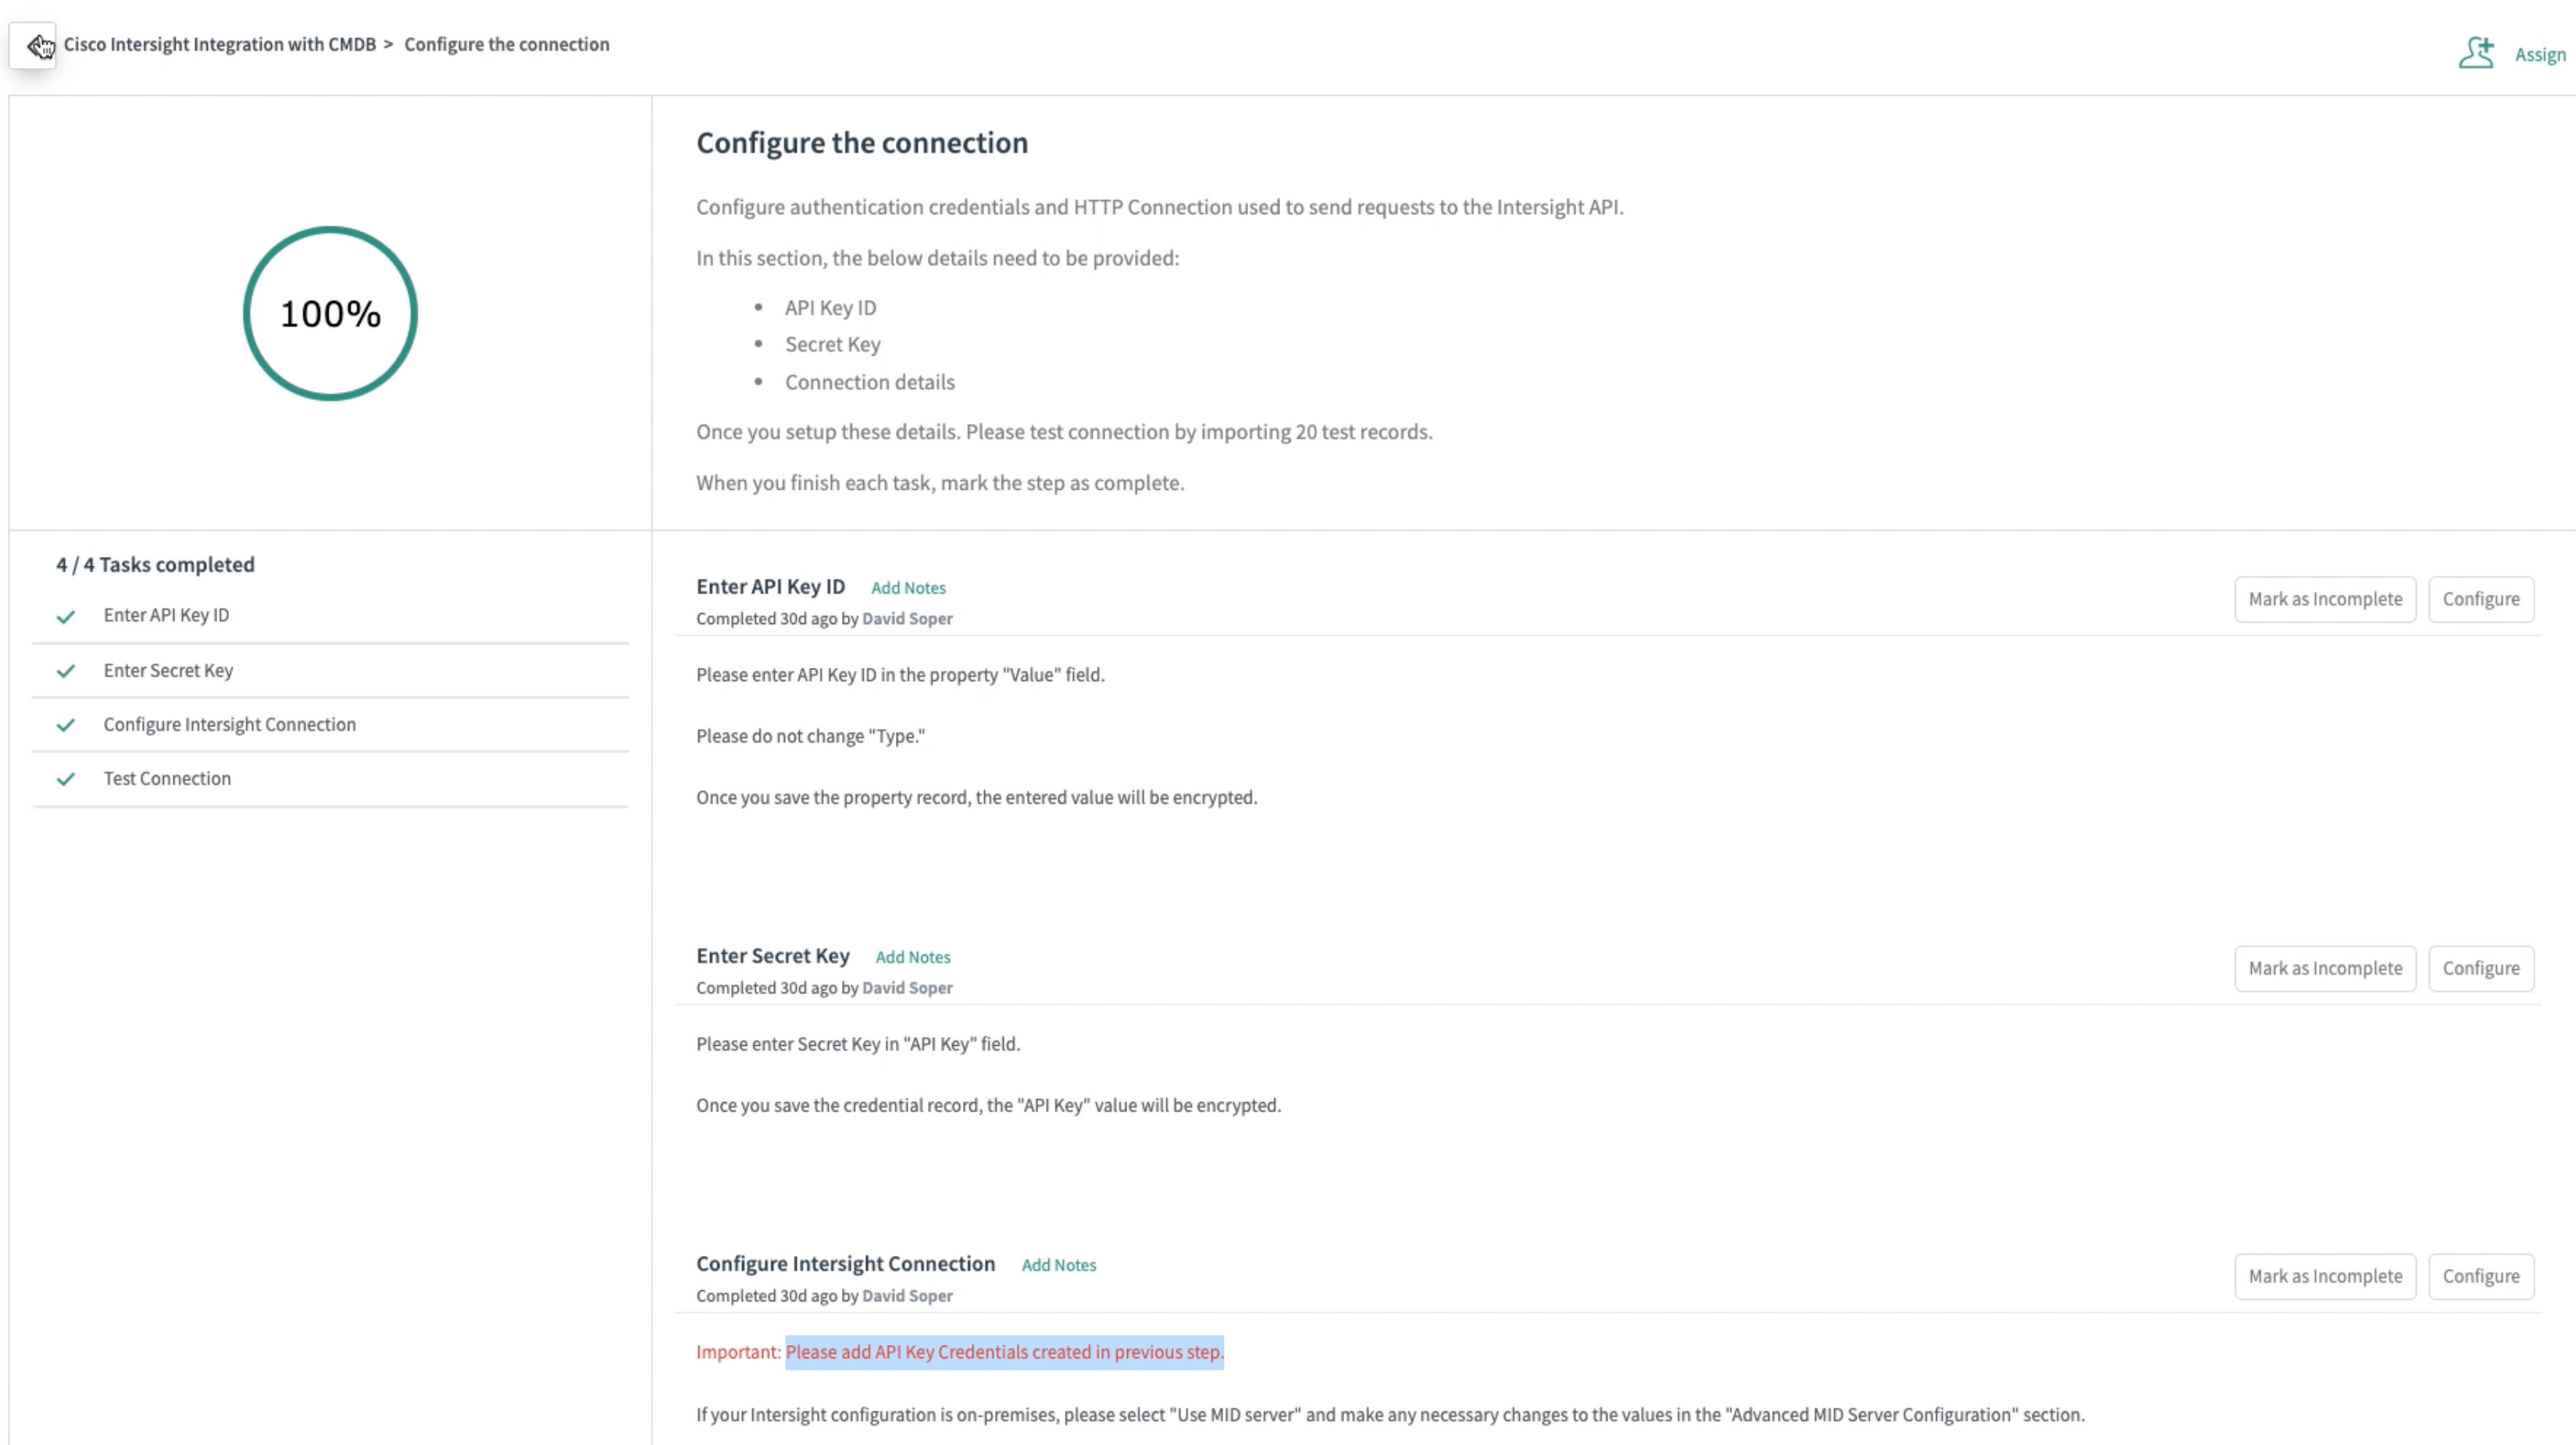Click the 100% progress circle
Viewport: 2576px width, 1445px height.
(330, 314)
